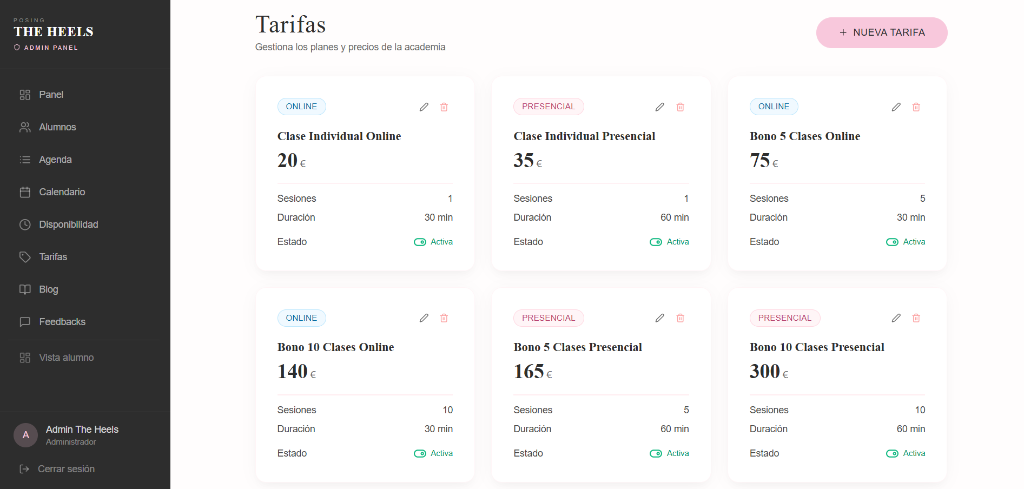Click the 'ADMIN PANEL' label under logo

point(51,48)
